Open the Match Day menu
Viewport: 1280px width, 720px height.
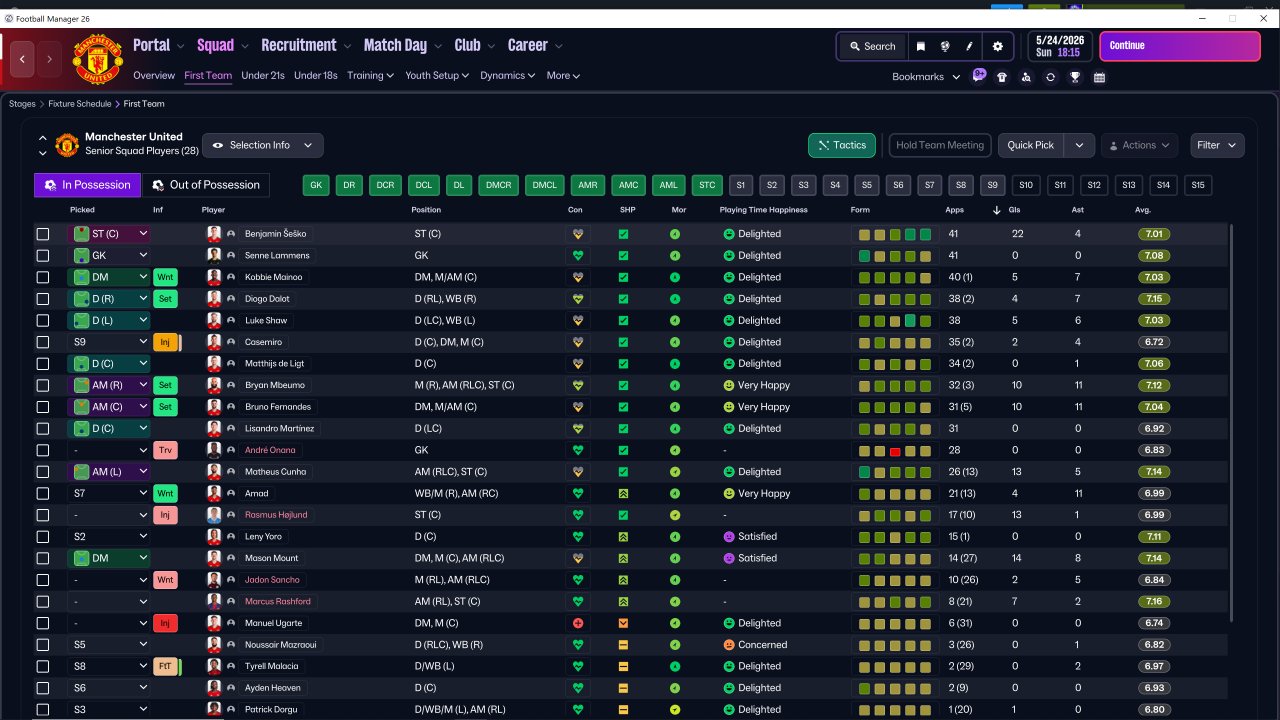402,45
